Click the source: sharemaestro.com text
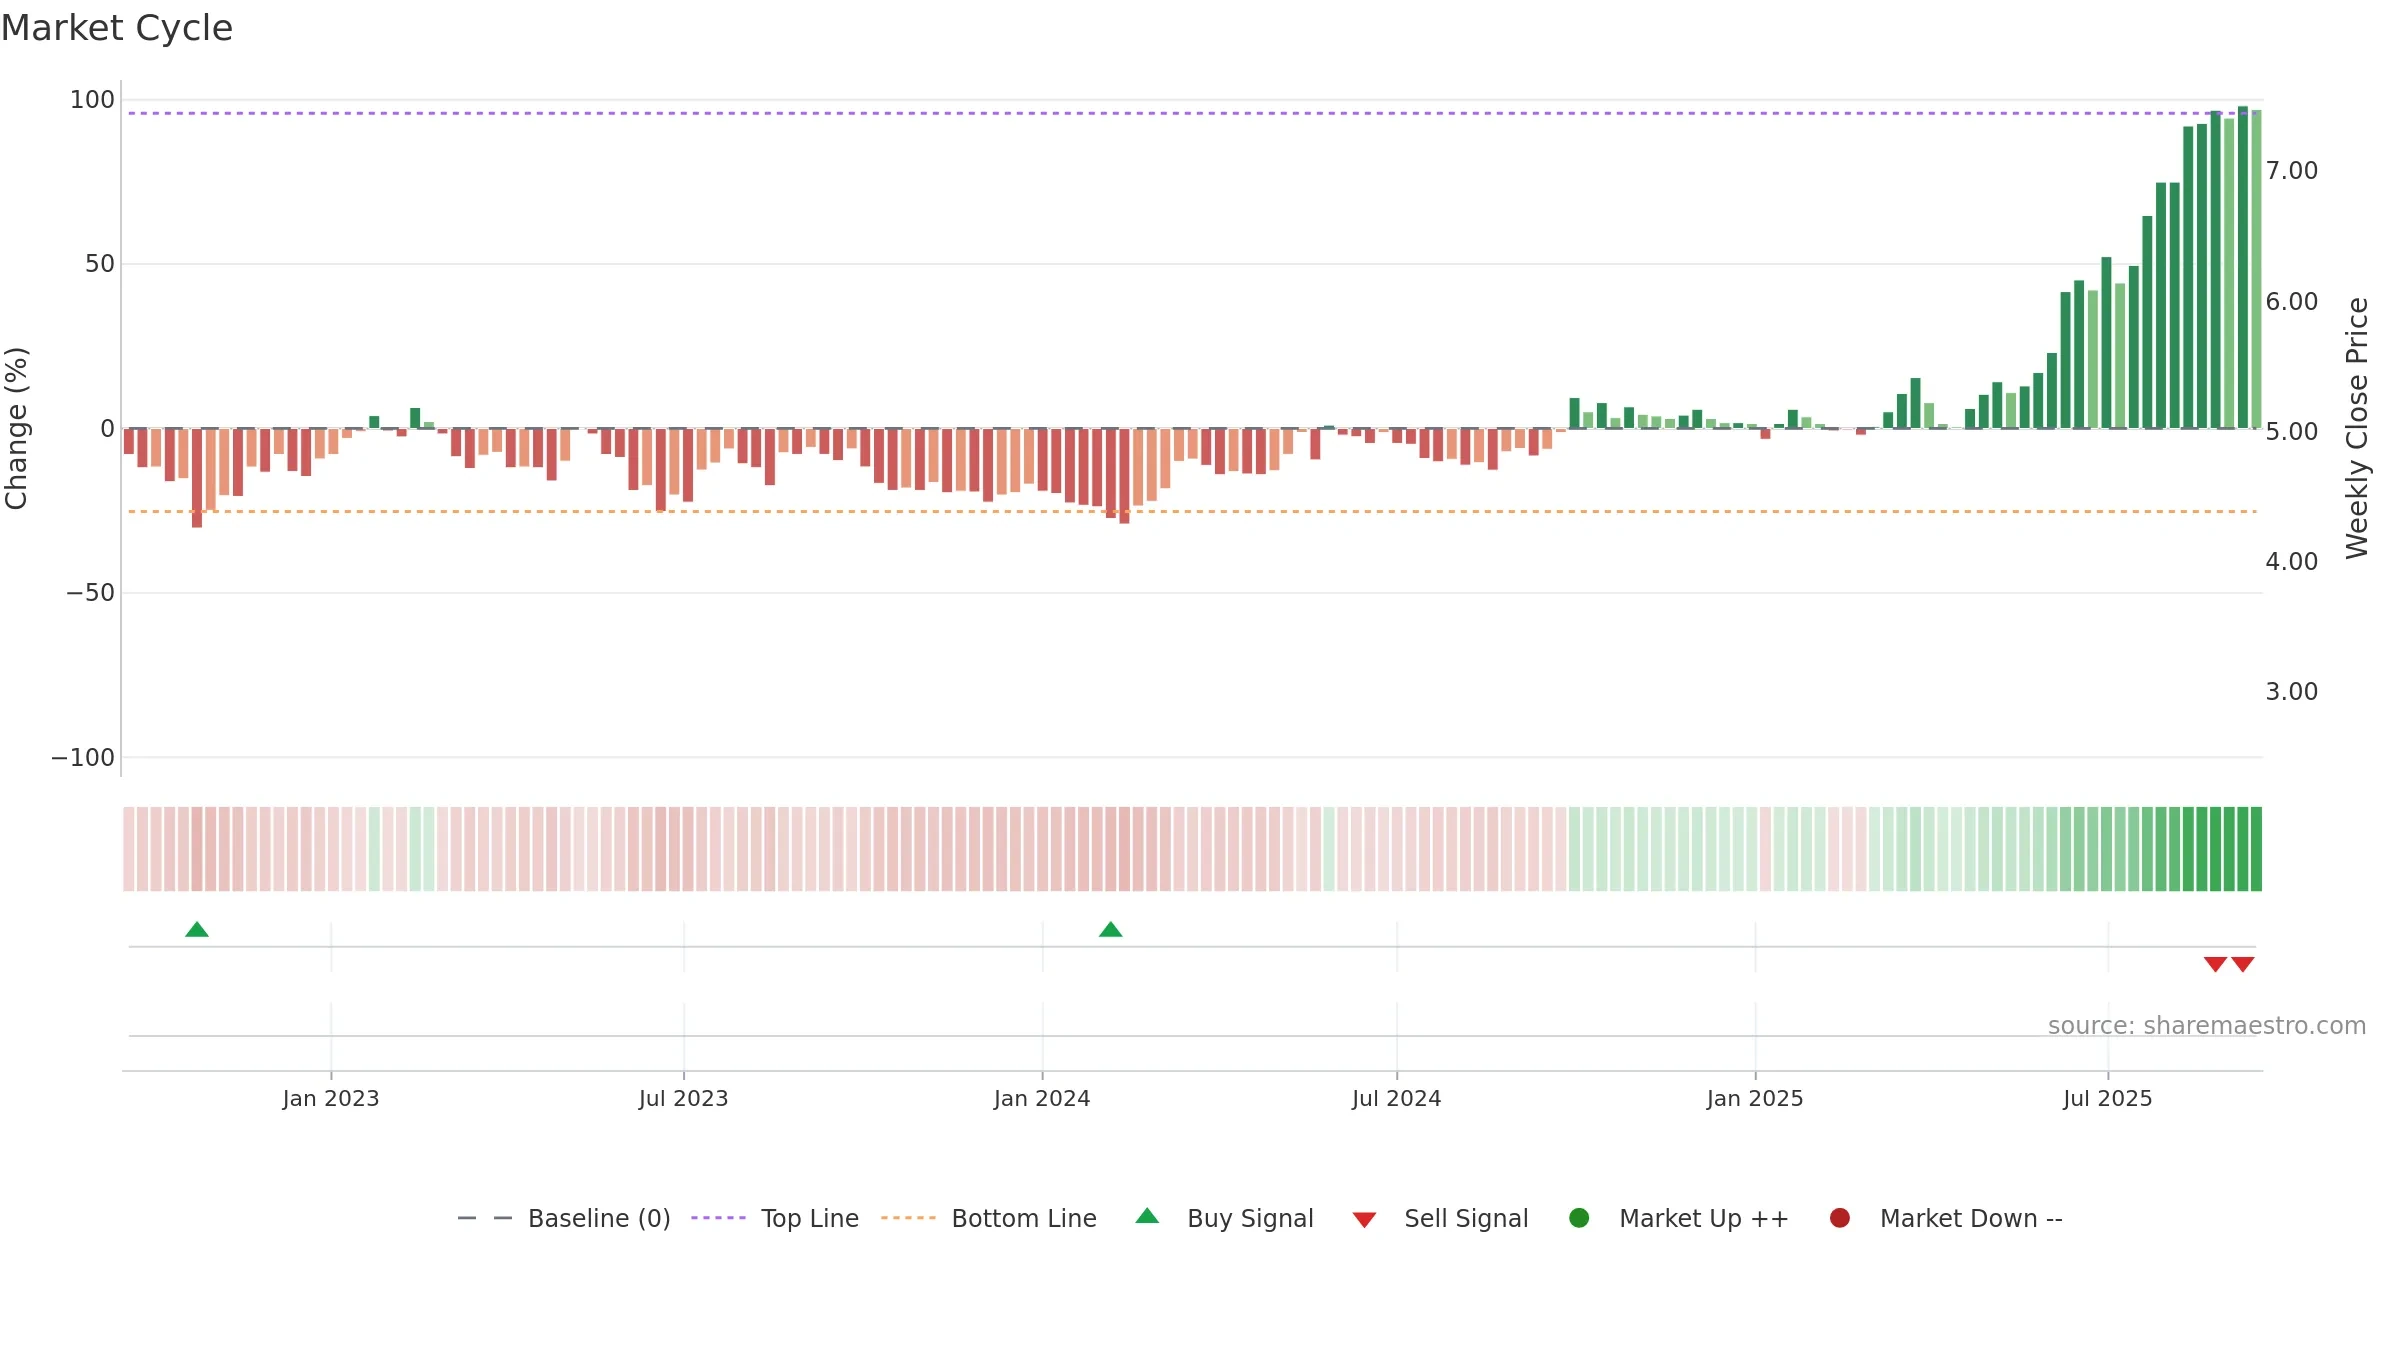2400x1350 pixels. (x=2207, y=1026)
